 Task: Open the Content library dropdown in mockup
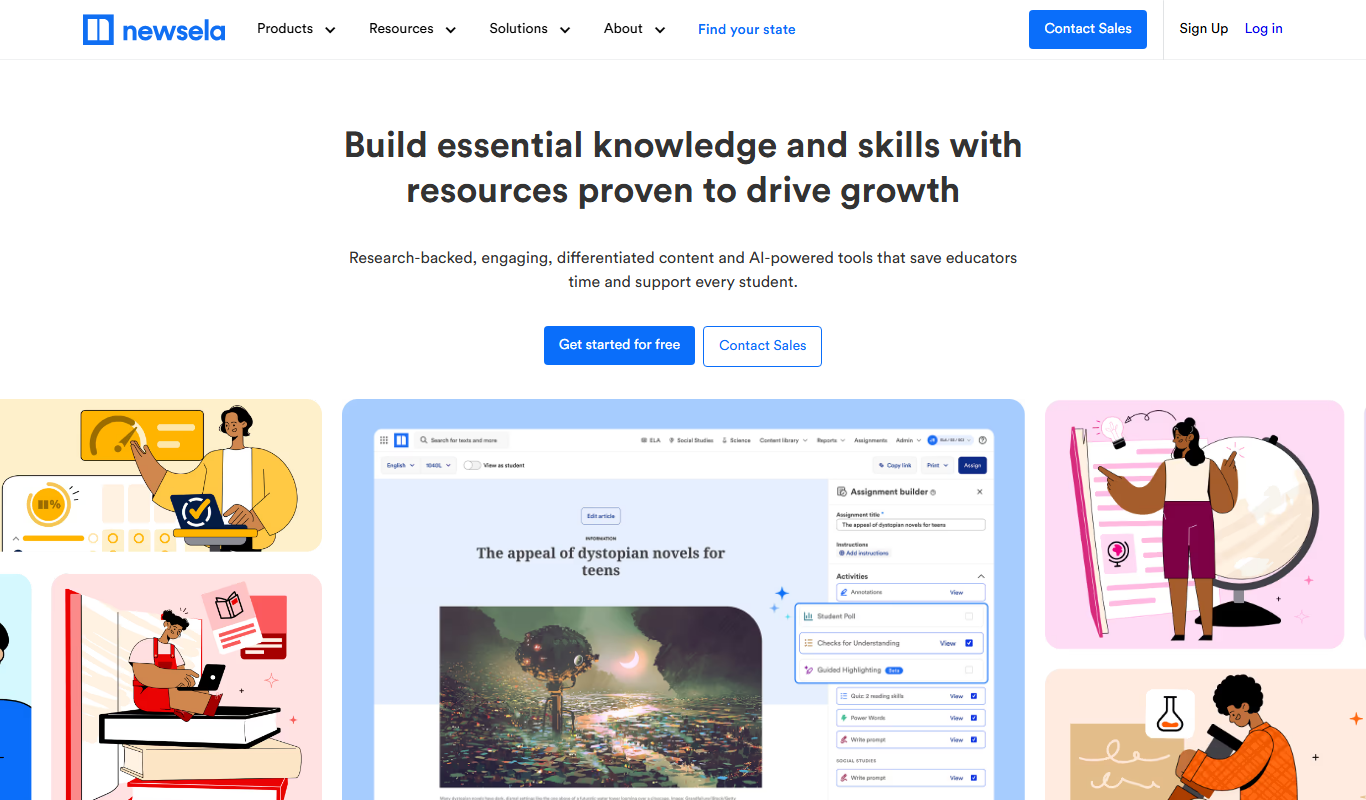click(783, 440)
